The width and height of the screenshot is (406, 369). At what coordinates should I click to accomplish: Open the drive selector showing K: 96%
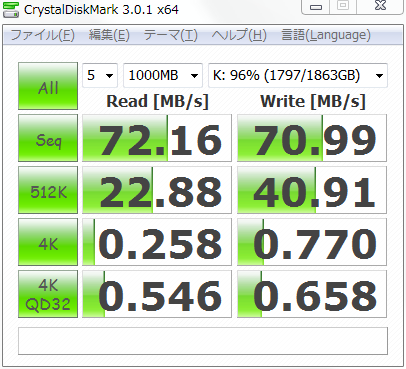298,75
